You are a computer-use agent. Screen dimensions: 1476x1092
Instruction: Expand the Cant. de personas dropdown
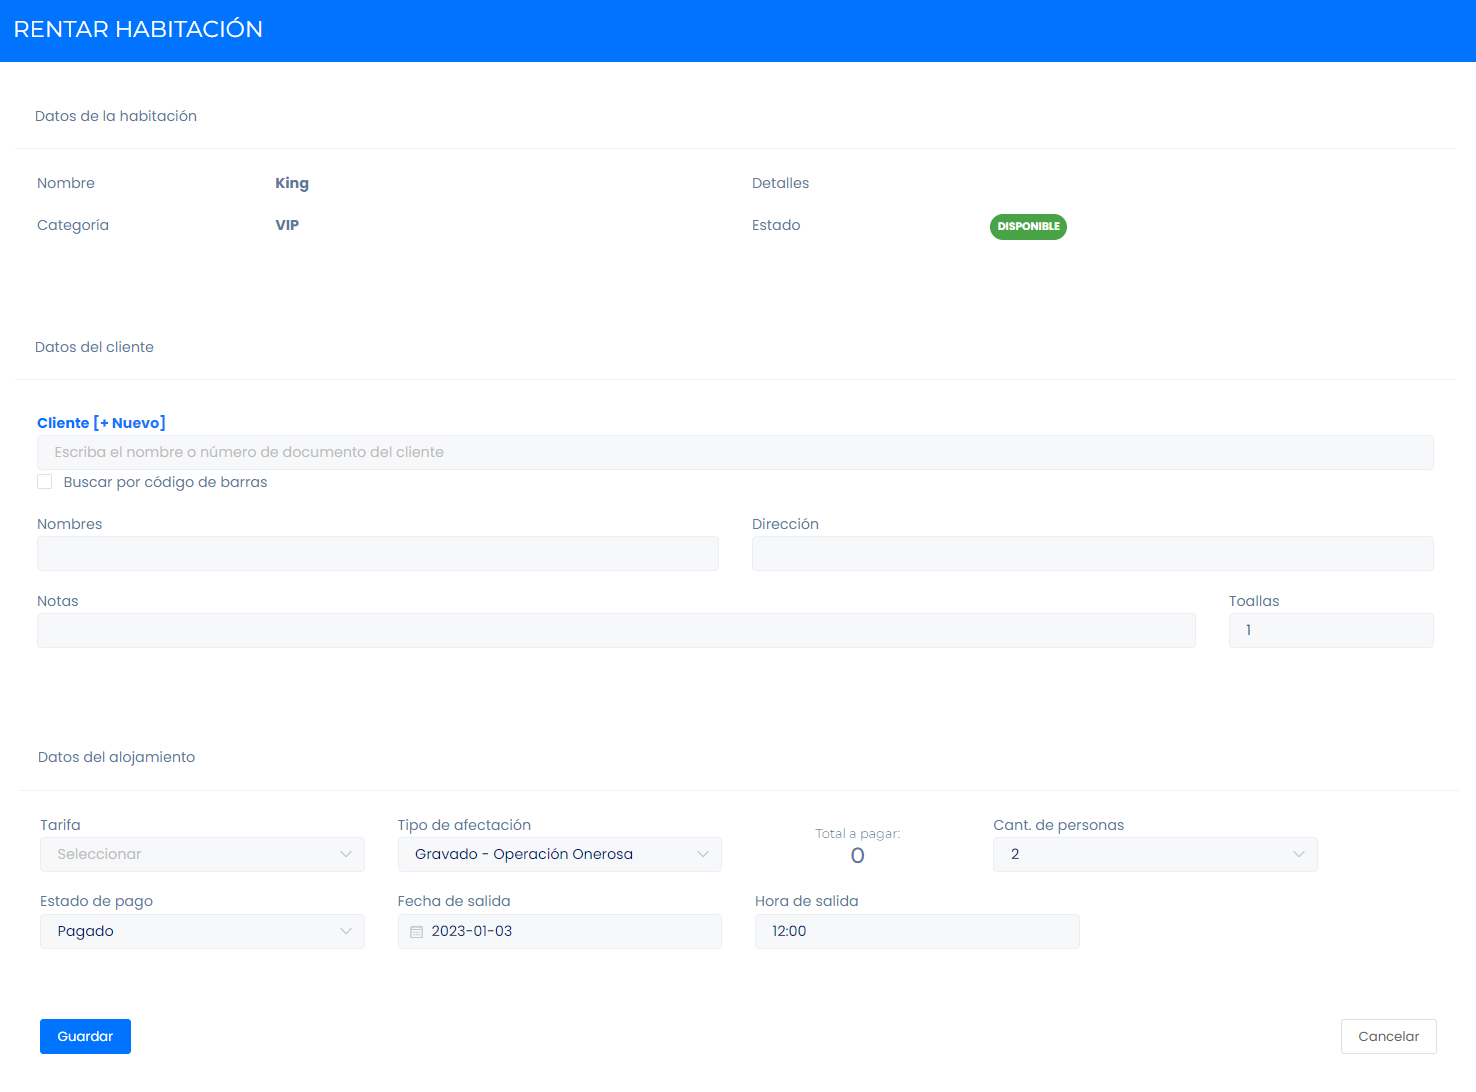pos(1154,855)
